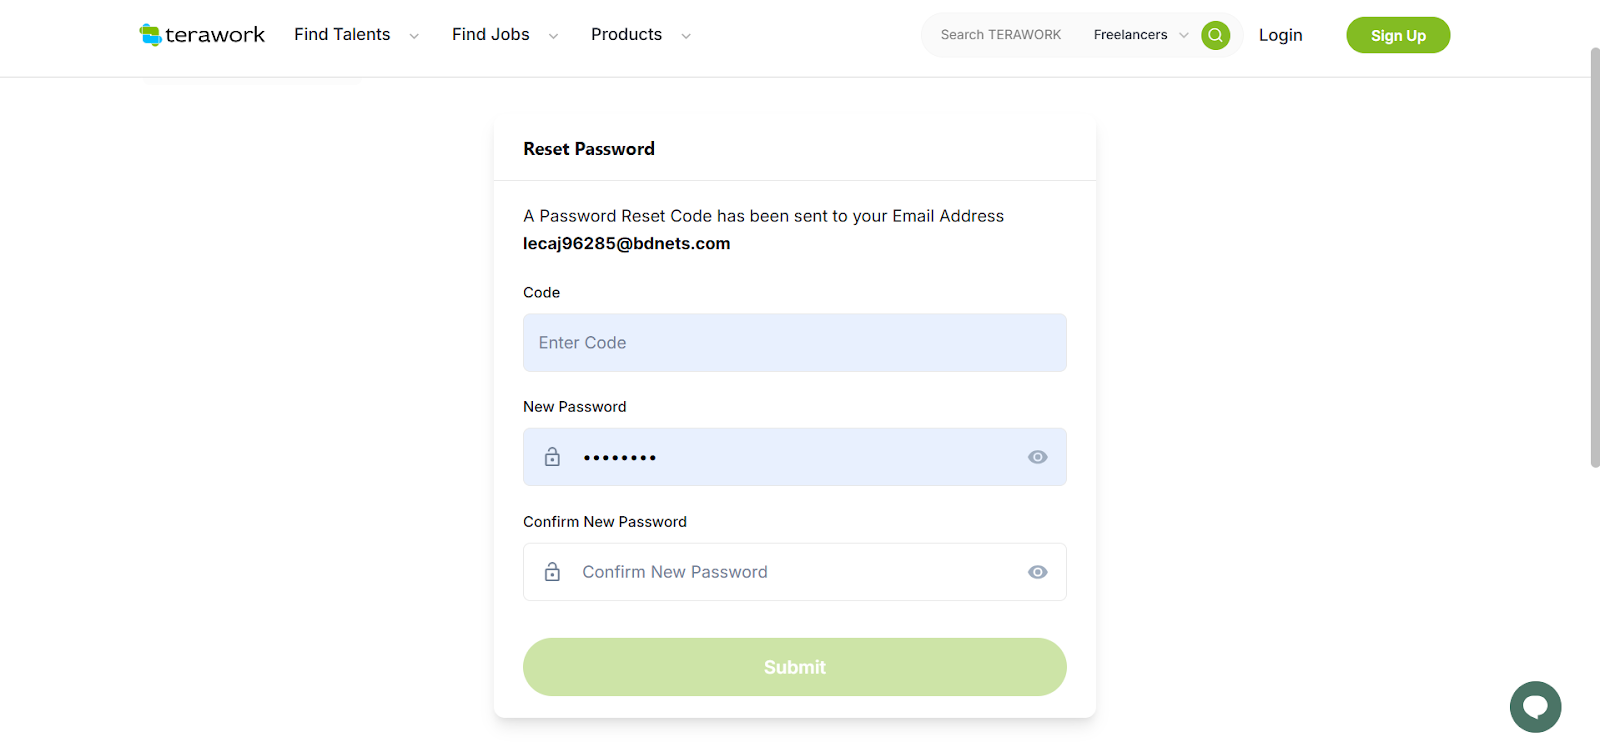This screenshot has height=742, width=1600.
Task: Expand the Find Talents dropdown chevron
Action: point(414,36)
